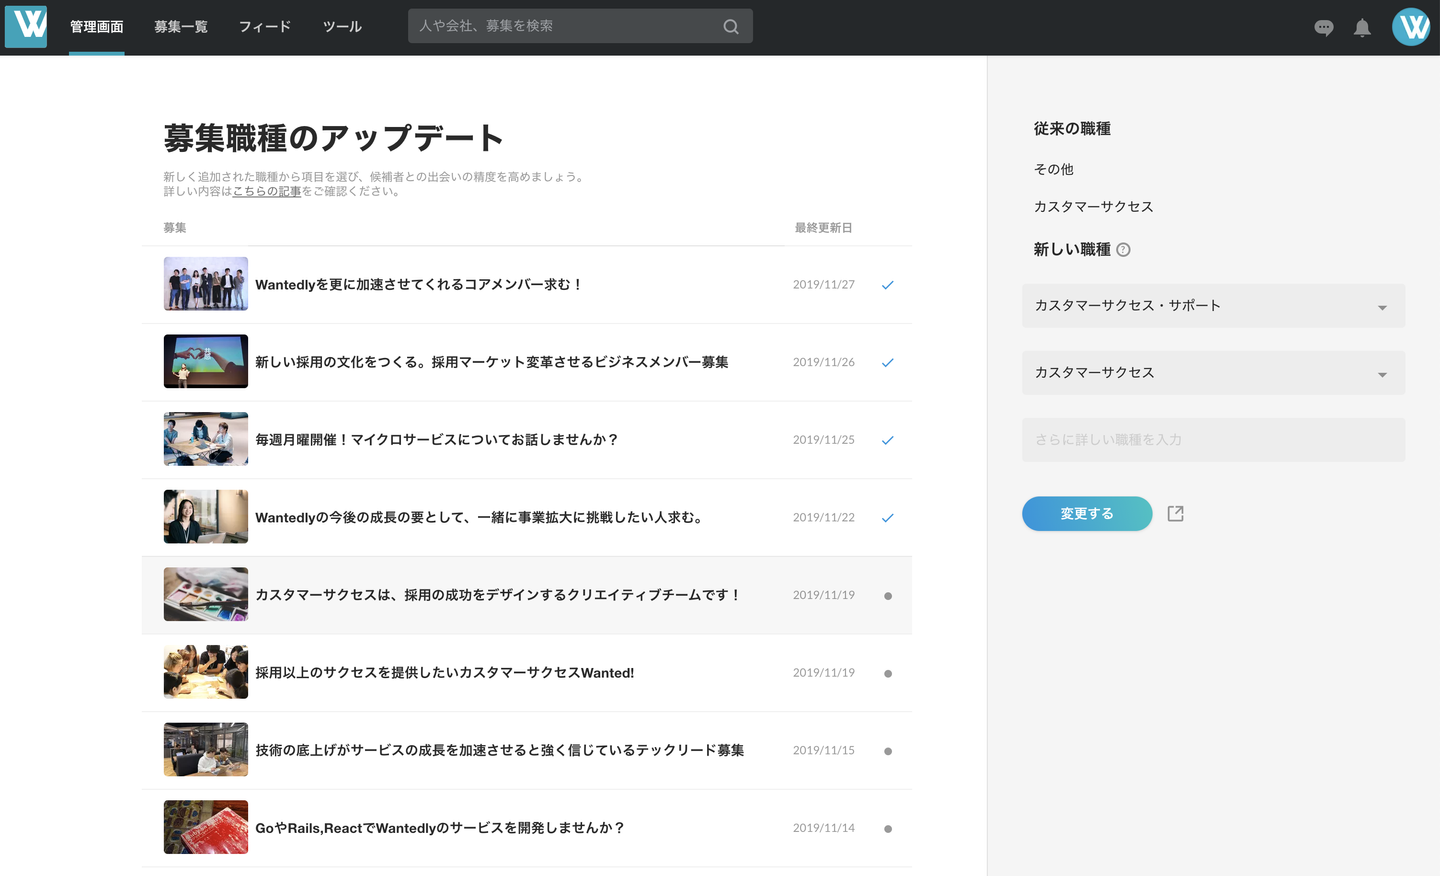The image size is (1440, 876).
Task: Click the checkmark on the 2019/11/22 row
Action: pos(887,518)
